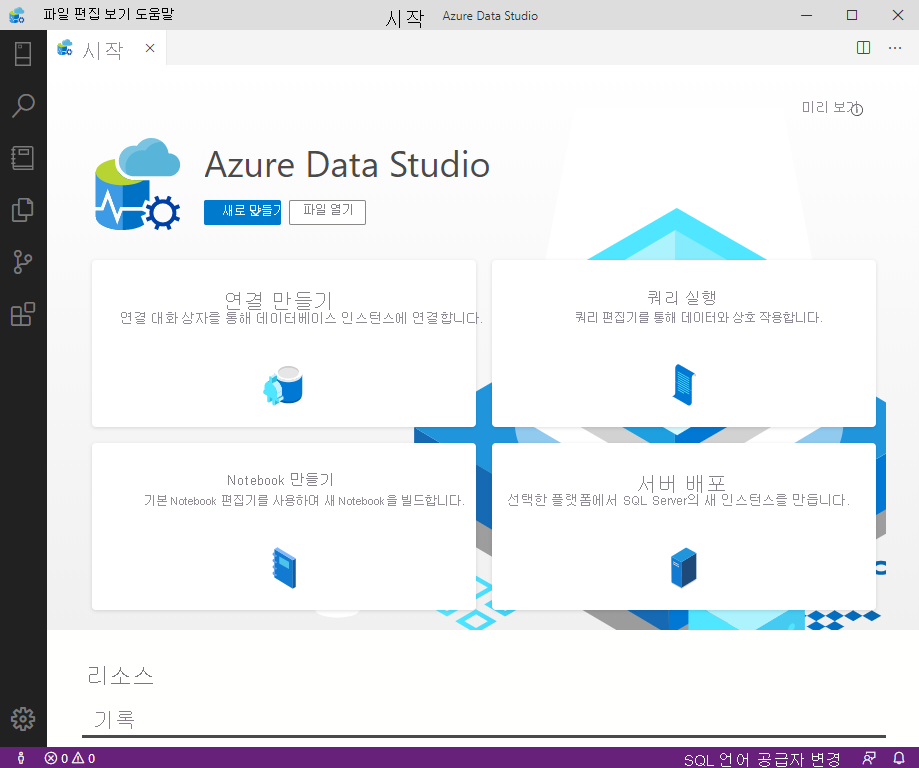Click the split editor icon

pyautogui.click(x=863, y=47)
